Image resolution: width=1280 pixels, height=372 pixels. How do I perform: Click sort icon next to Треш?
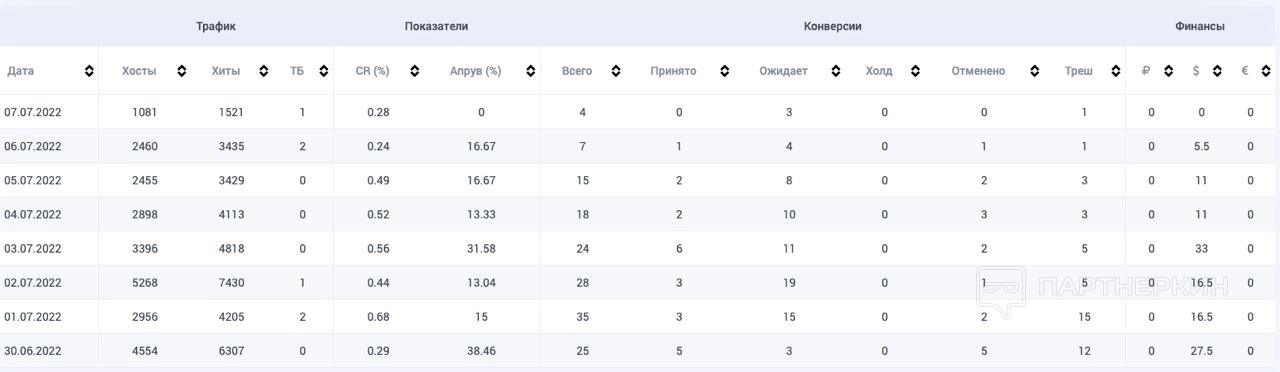point(1115,71)
